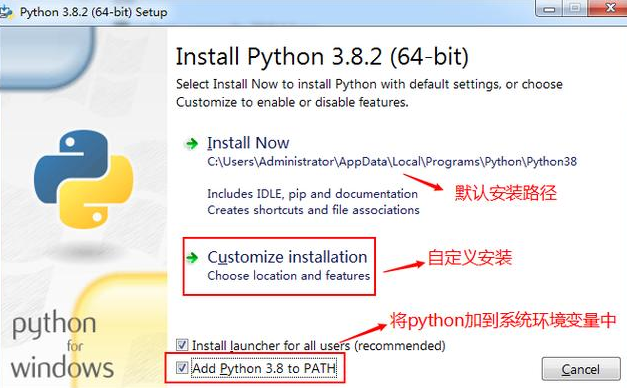Toggle the Add Python 3.8 to PATH checkbox
This screenshot has height=388, width=627.
click(182, 367)
